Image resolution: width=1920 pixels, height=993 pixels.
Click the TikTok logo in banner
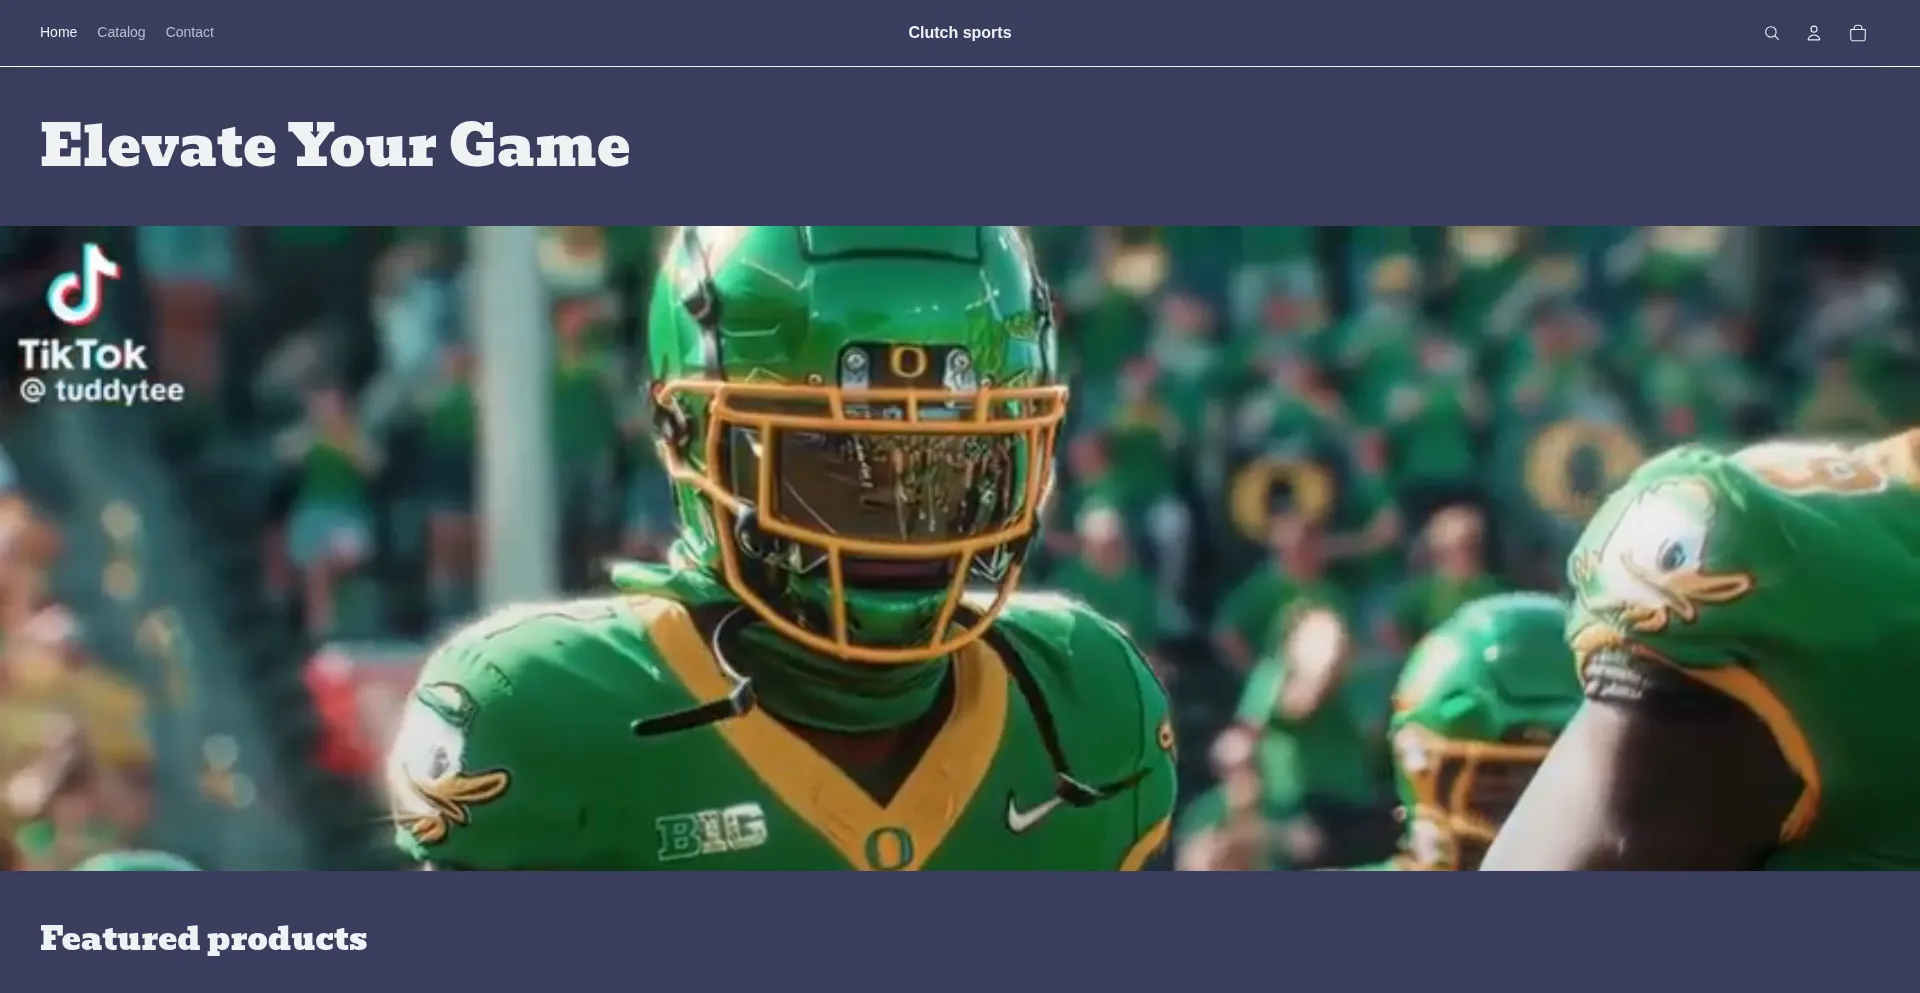[84, 284]
